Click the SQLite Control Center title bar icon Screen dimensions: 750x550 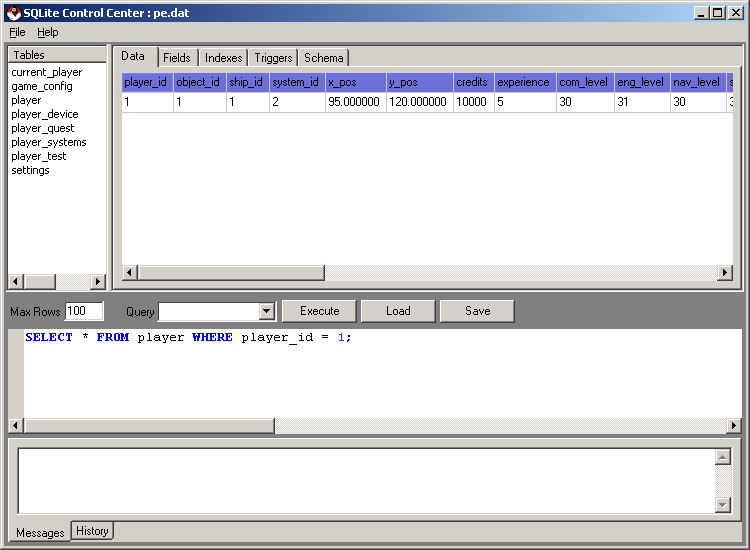coord(13,12)
